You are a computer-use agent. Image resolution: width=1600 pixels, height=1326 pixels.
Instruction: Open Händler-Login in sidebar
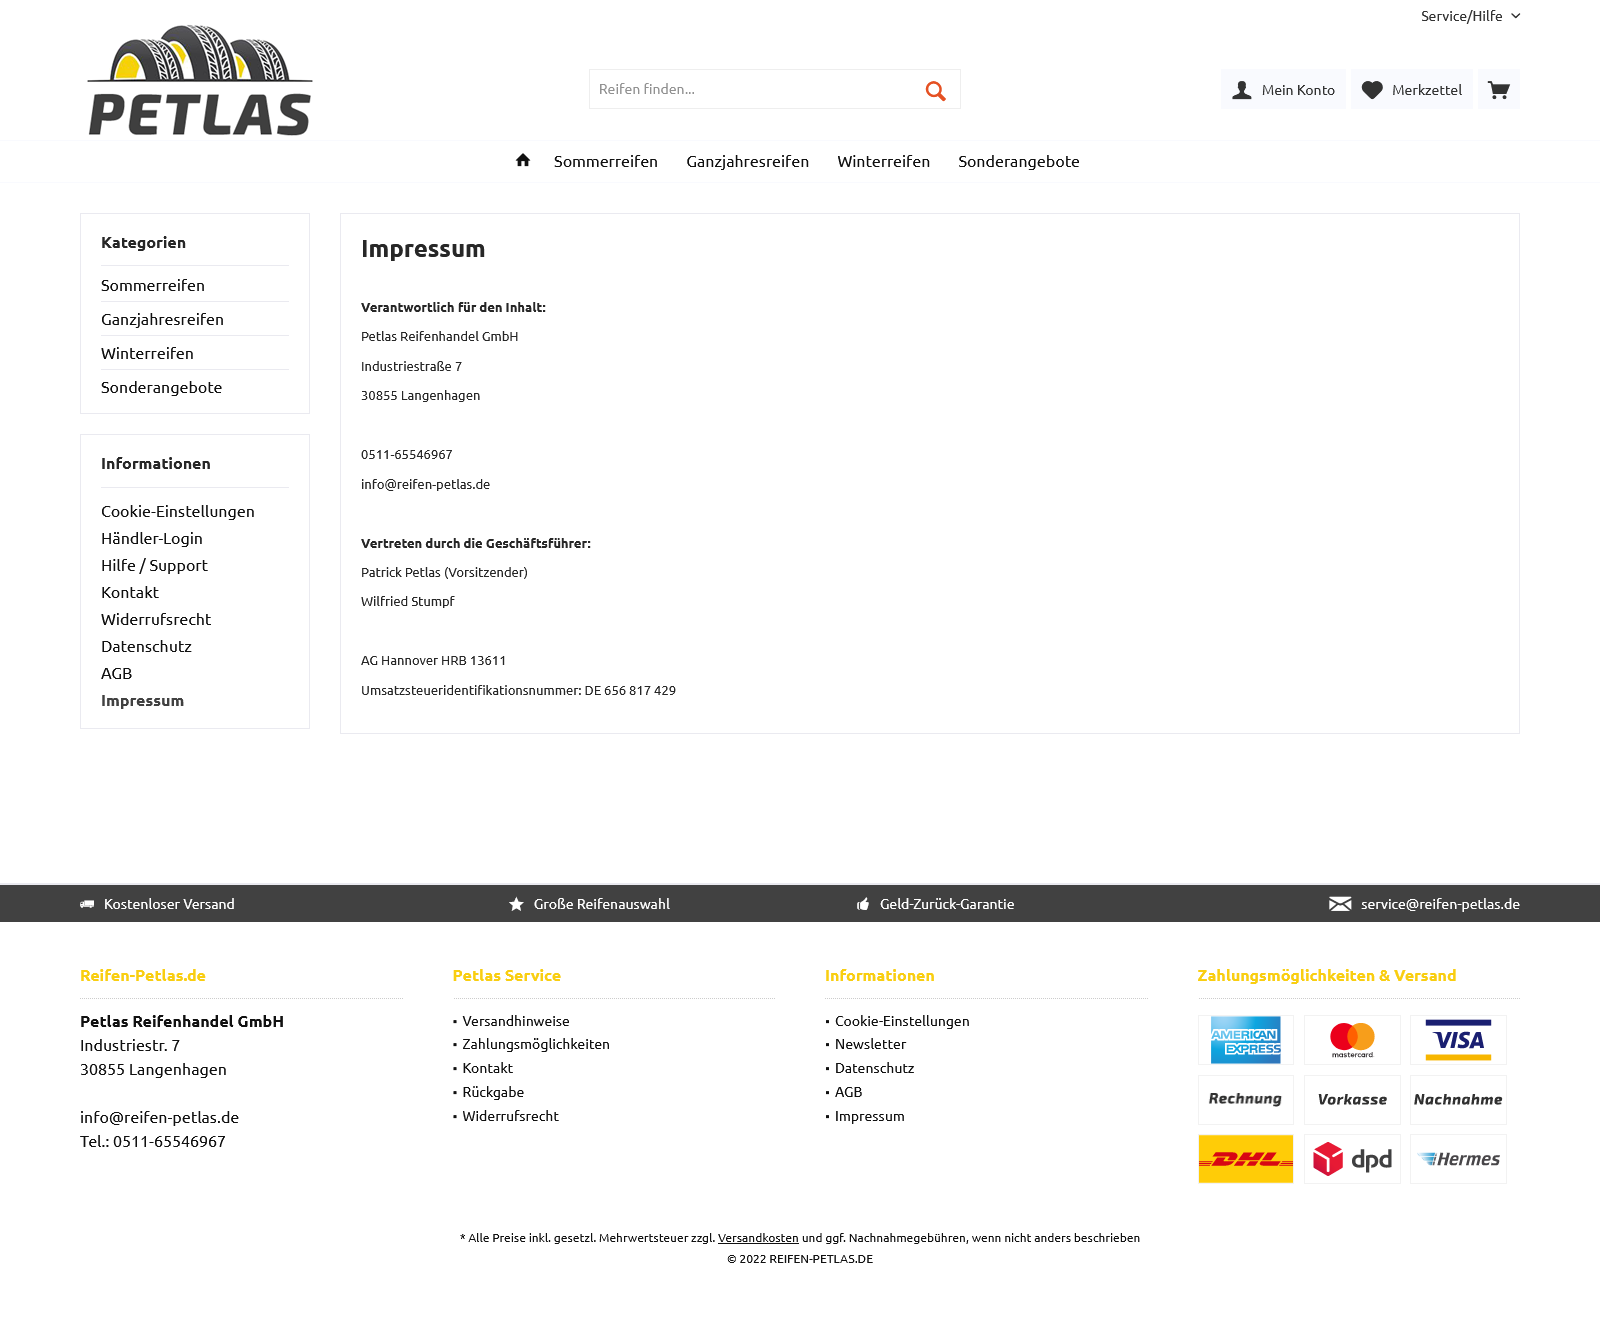point(152,538)
